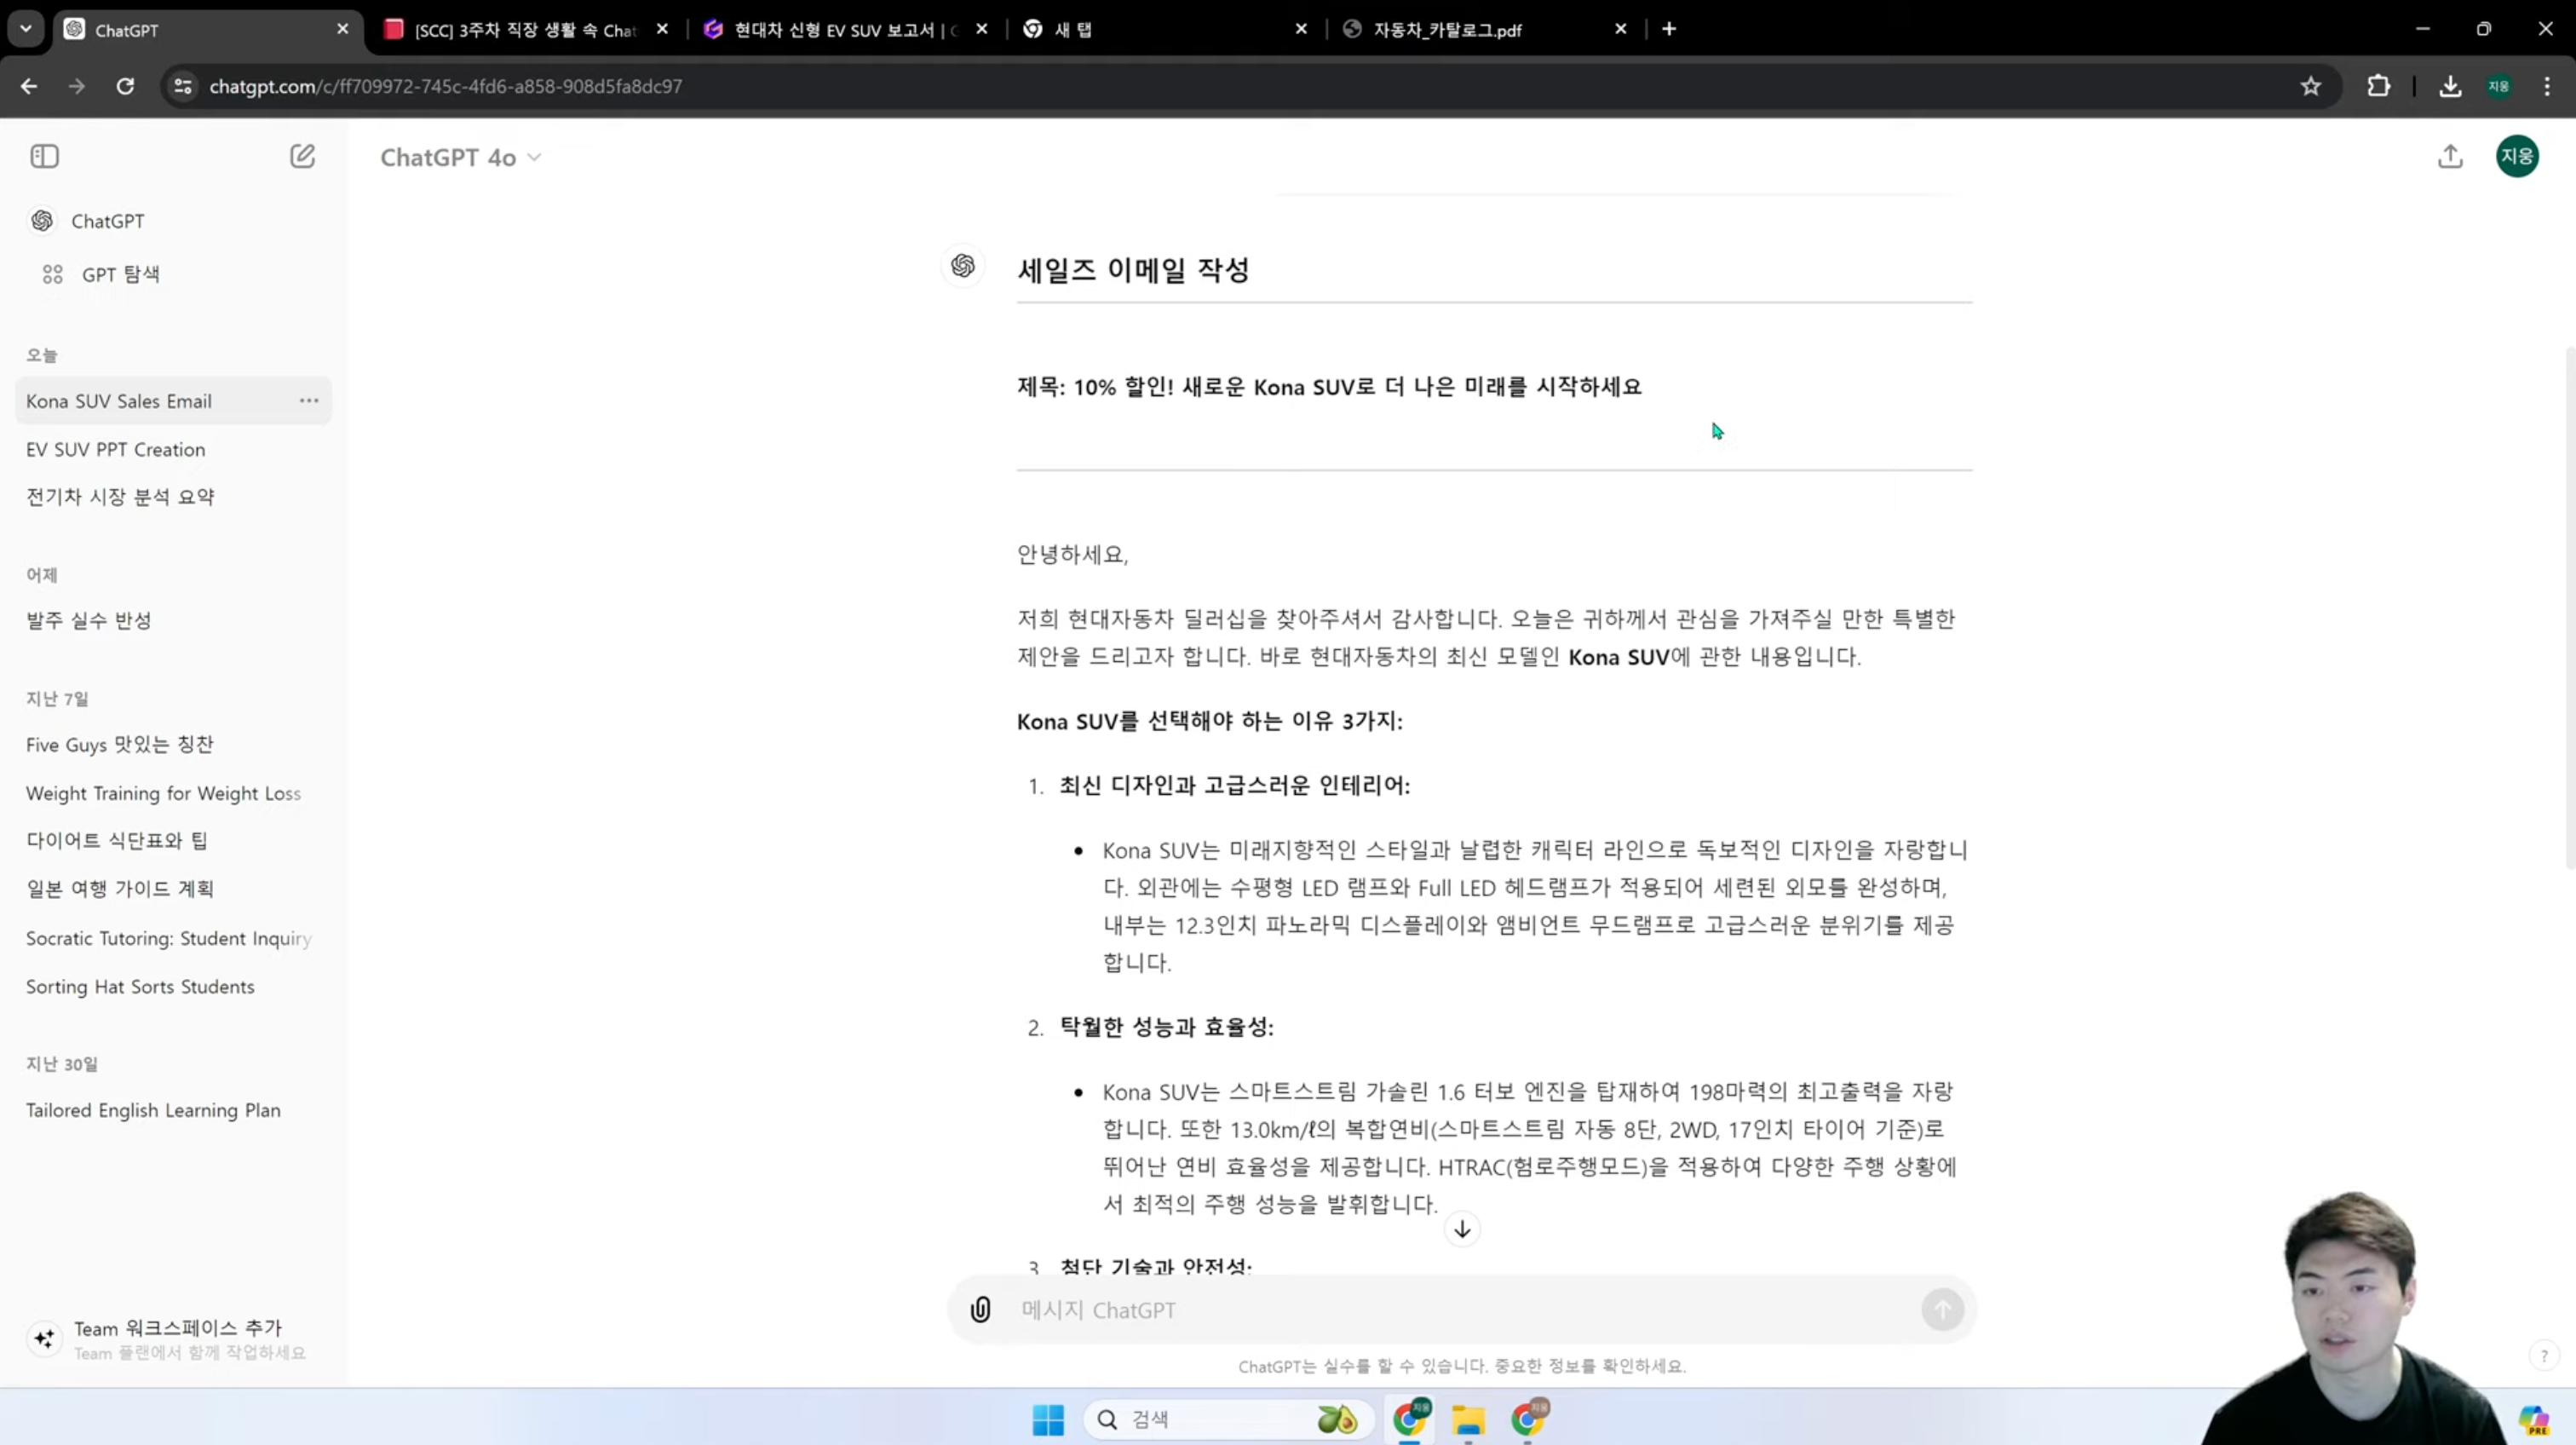Close the ChatGPT browser tab

pos(343,29)
